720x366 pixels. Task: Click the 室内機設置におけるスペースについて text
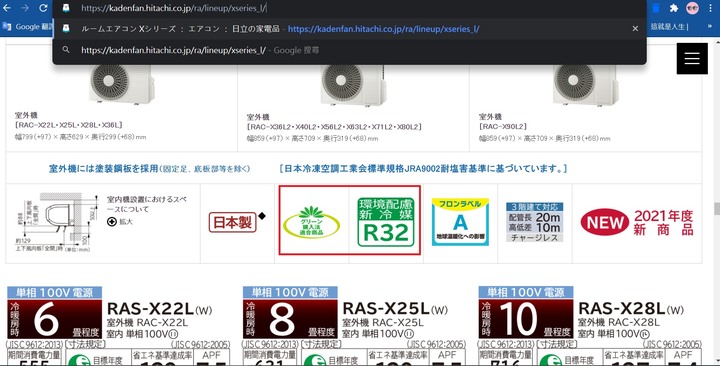[147, 204]
